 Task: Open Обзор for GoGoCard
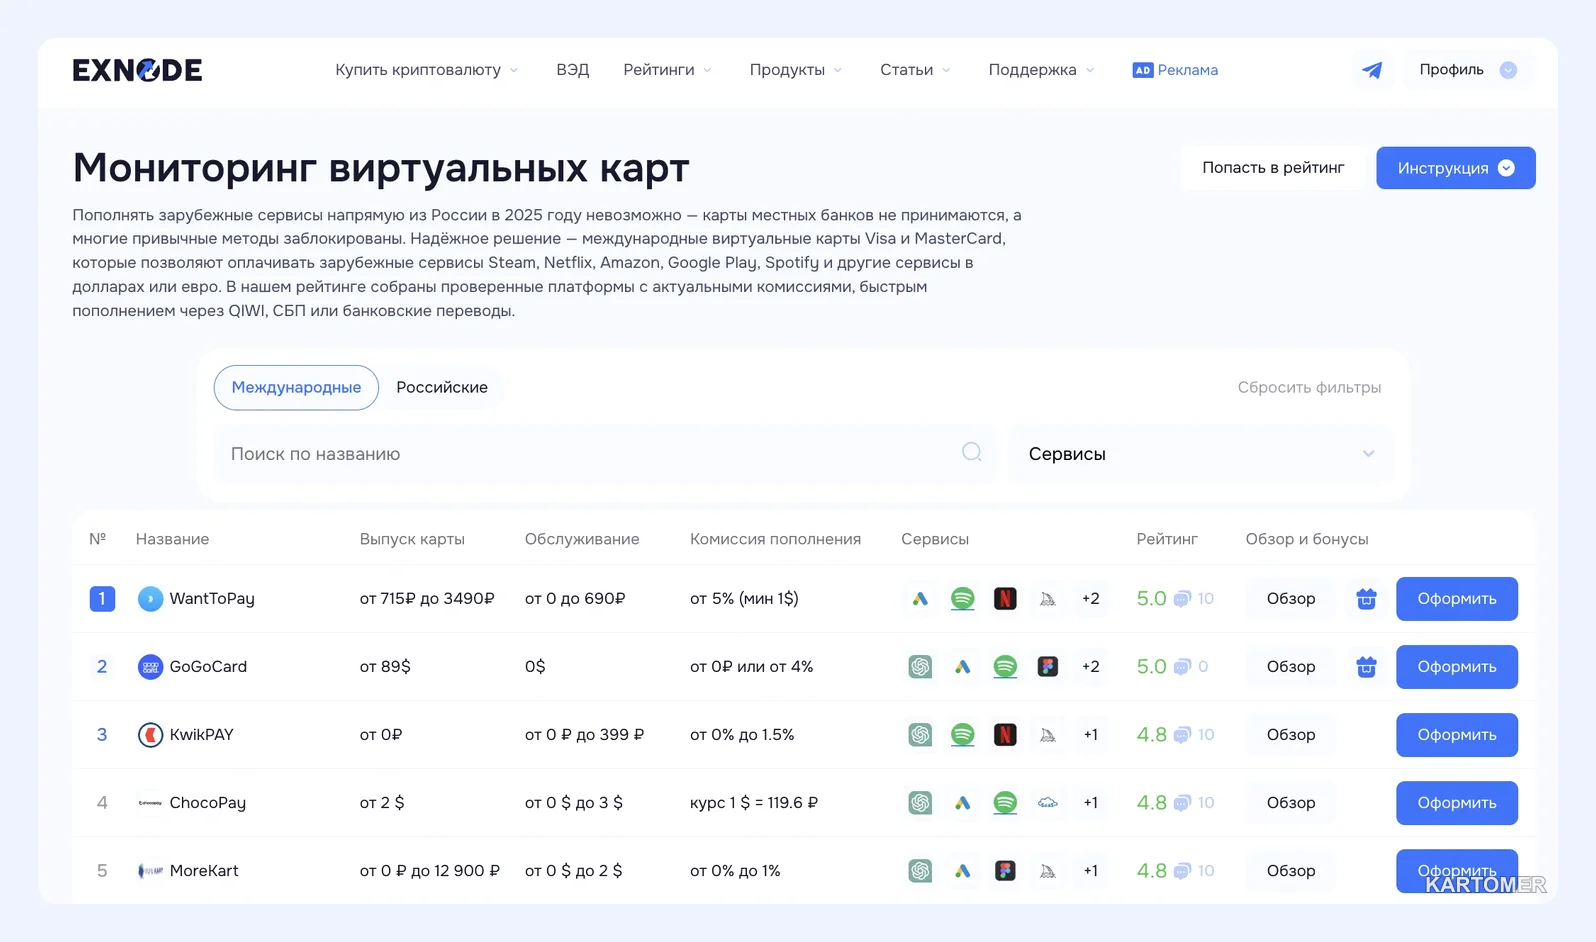[x=1290, y=667]
